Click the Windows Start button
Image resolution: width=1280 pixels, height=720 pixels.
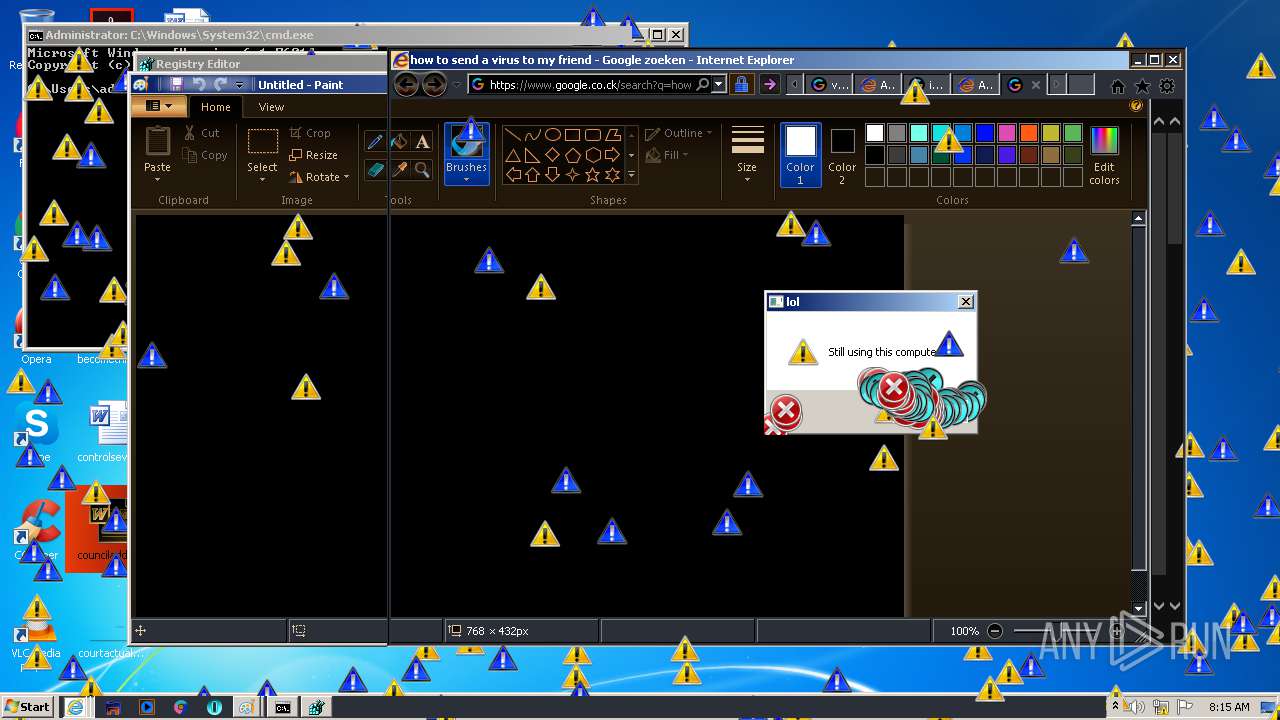(27, 707)
